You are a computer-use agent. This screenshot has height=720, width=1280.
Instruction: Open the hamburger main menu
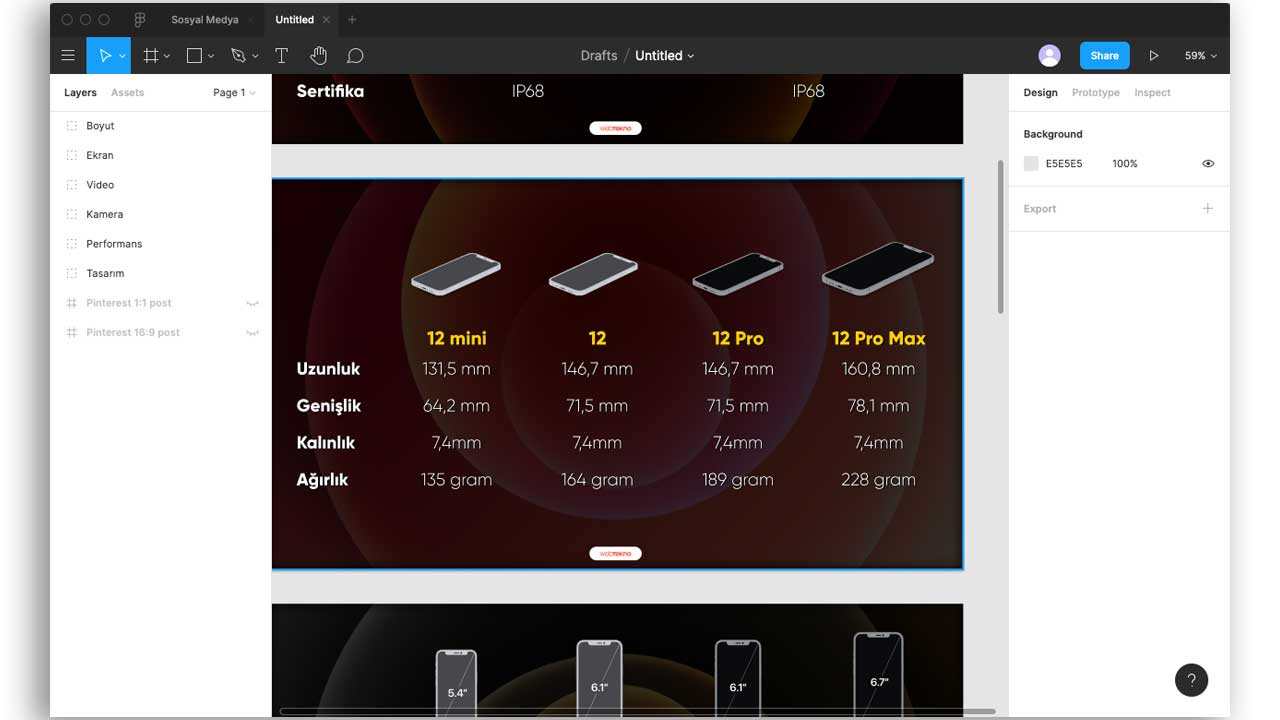68,56
